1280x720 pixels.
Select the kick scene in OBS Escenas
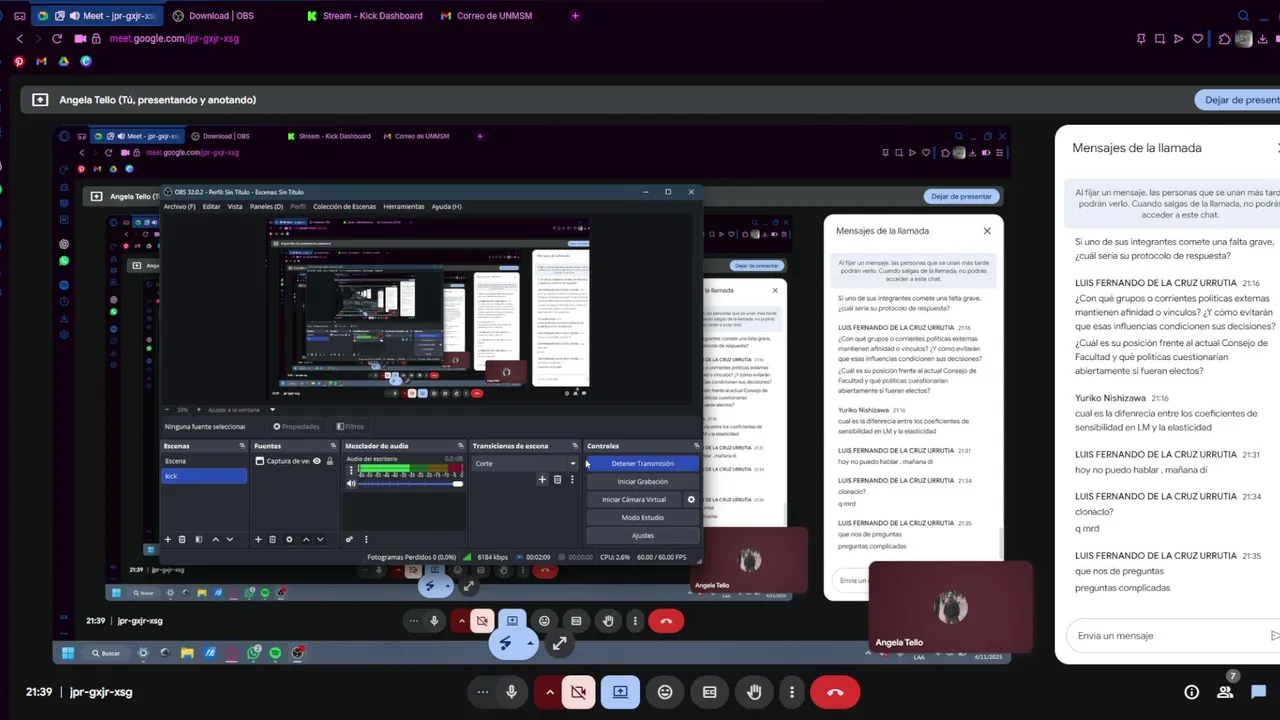point(204,476)
